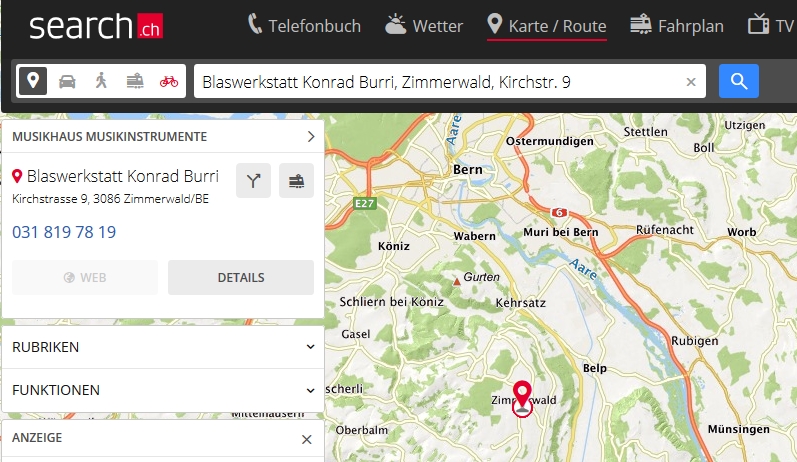Click the Köniz label on the map

[x=394, y=246]
